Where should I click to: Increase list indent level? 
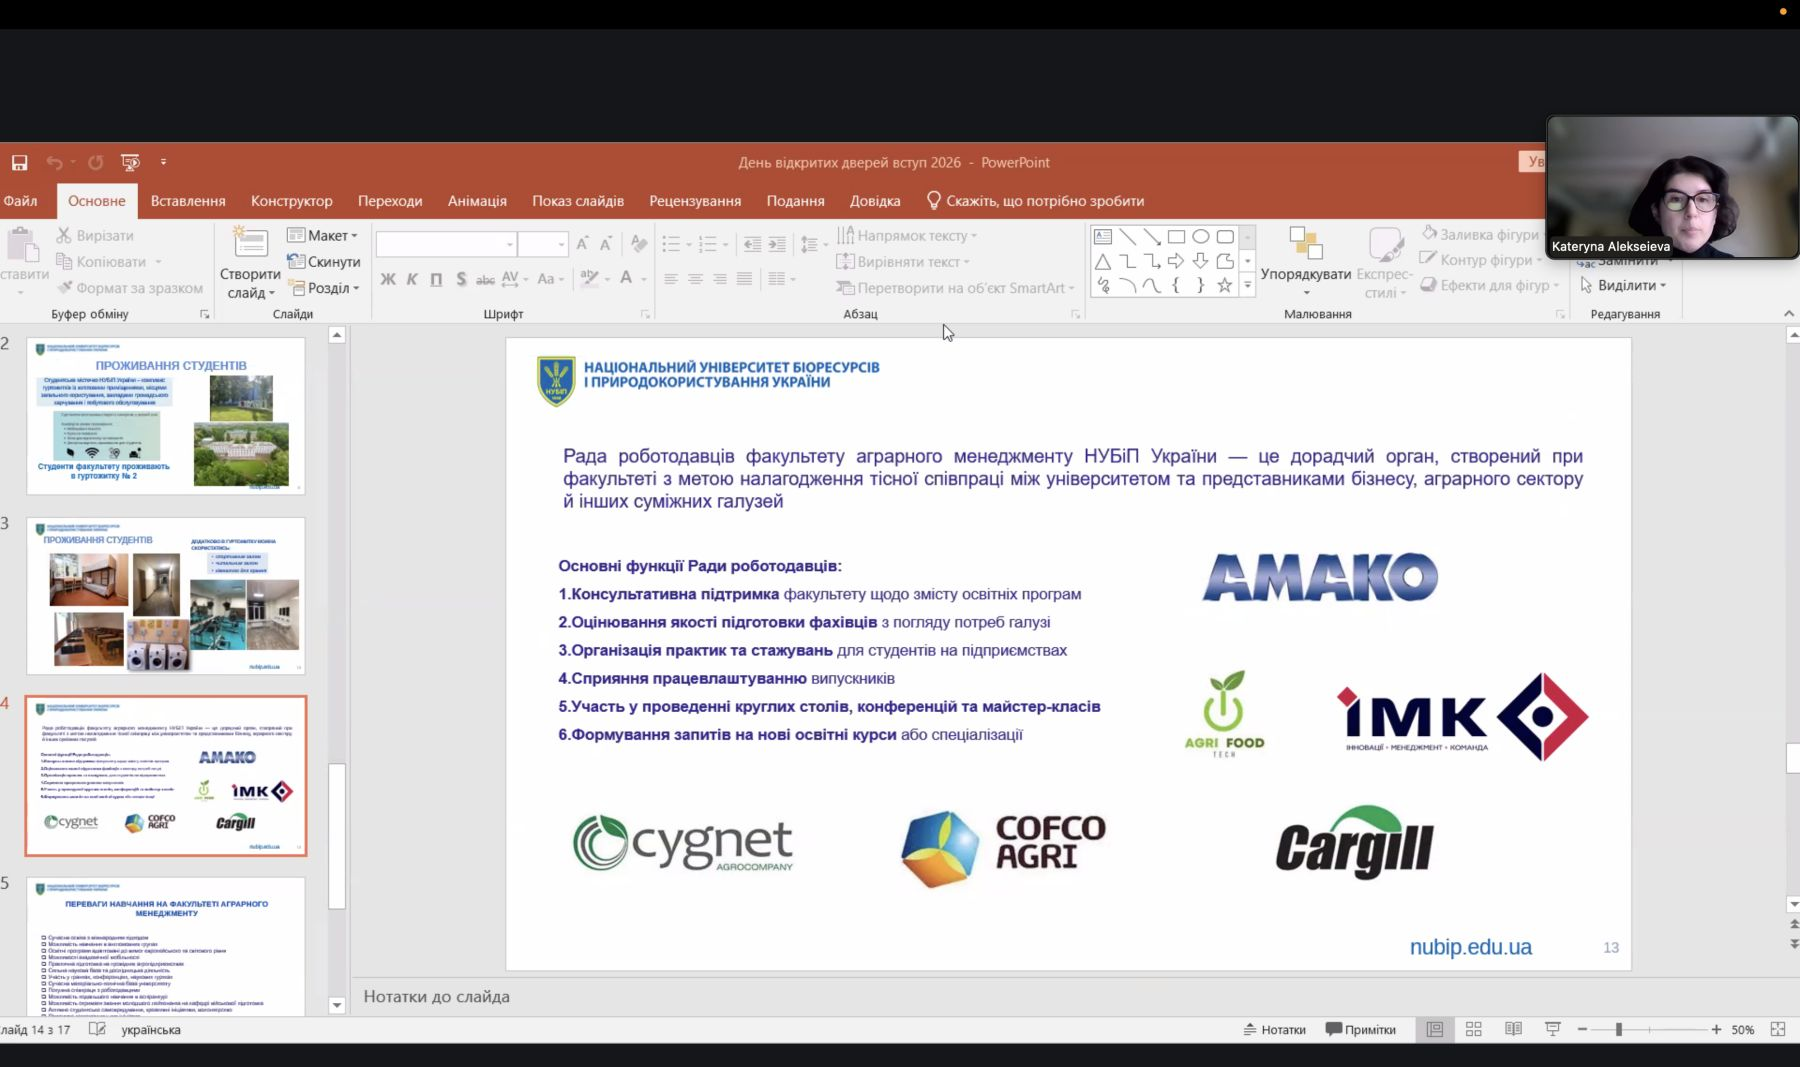click(x=777, y=244)
